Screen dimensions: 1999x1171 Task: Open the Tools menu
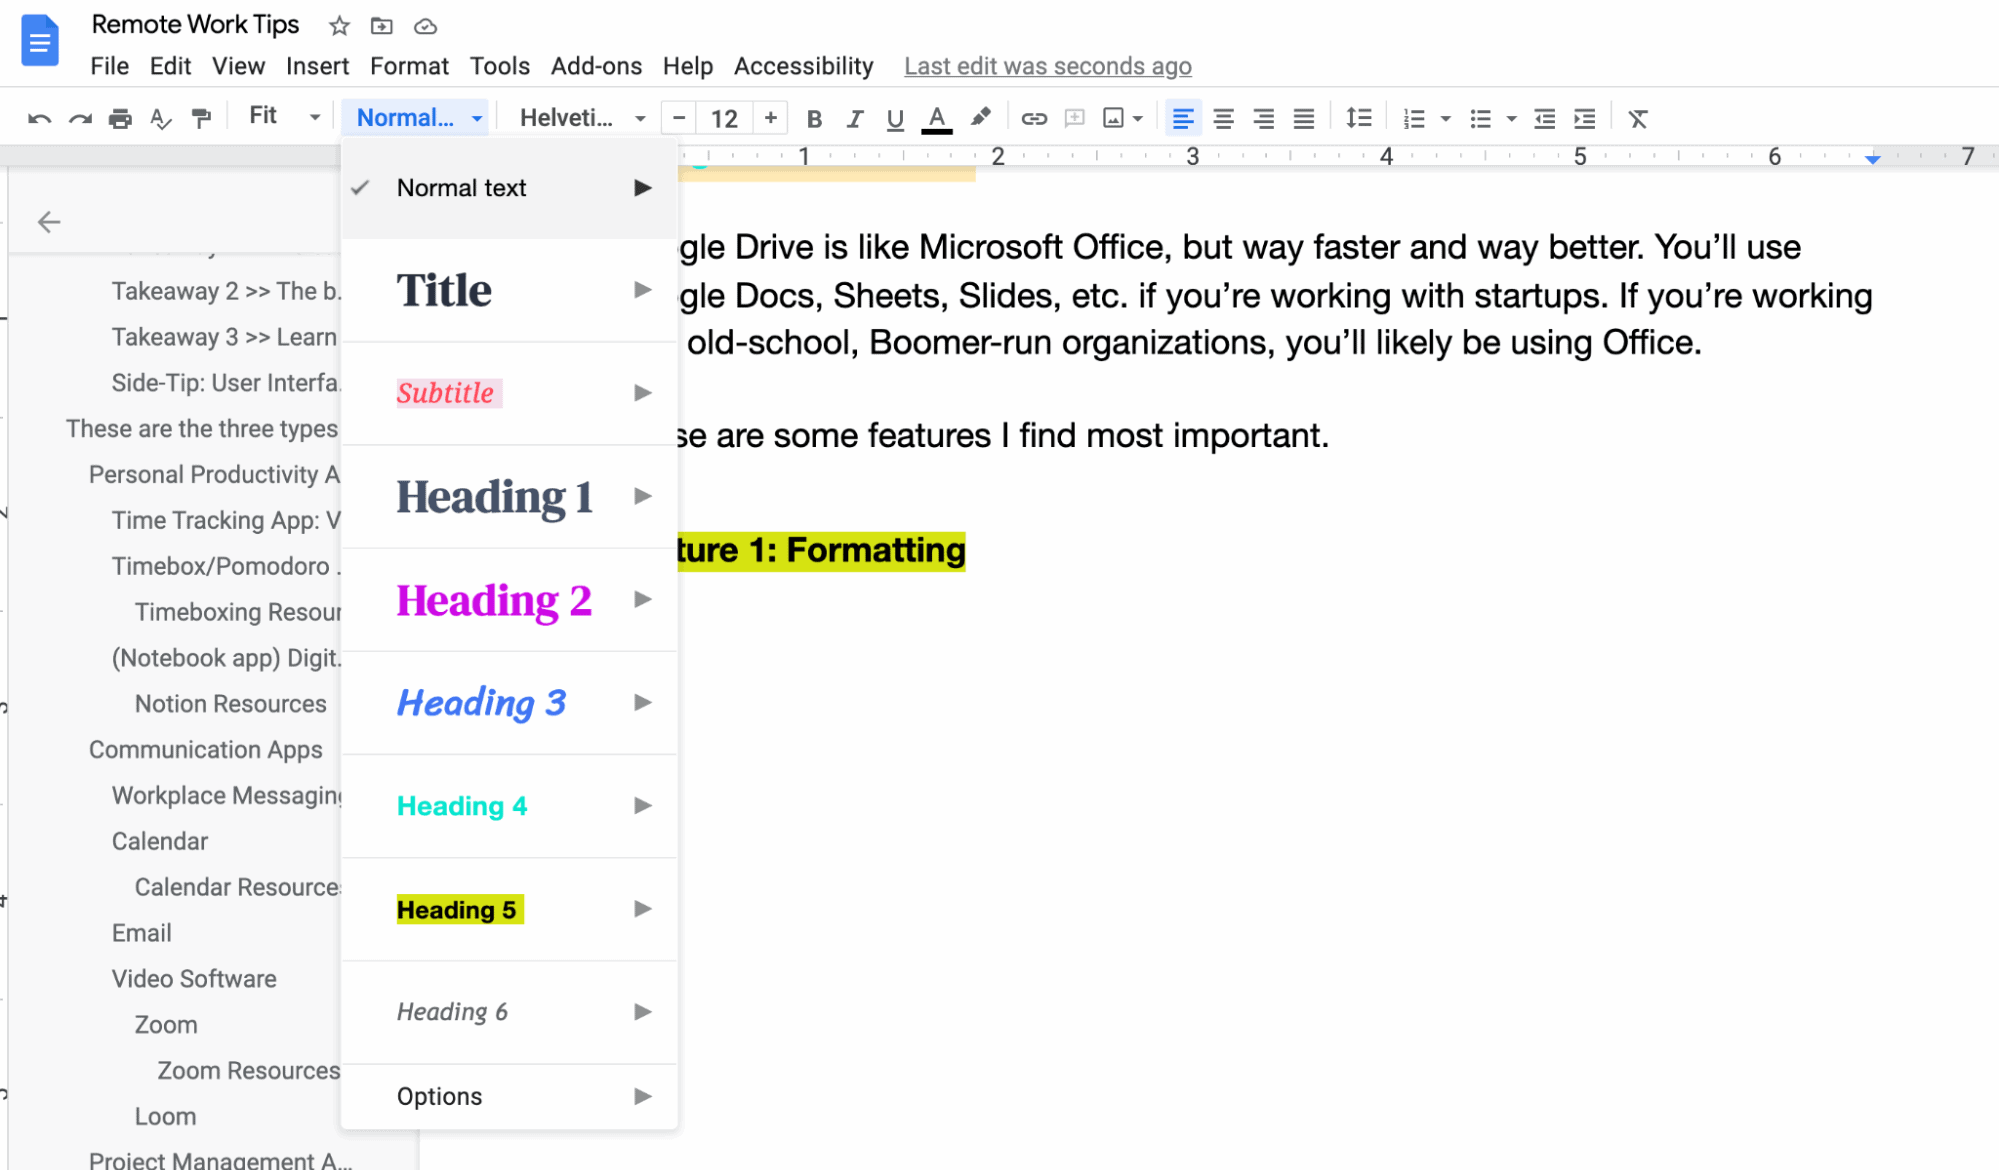(500, 66)
